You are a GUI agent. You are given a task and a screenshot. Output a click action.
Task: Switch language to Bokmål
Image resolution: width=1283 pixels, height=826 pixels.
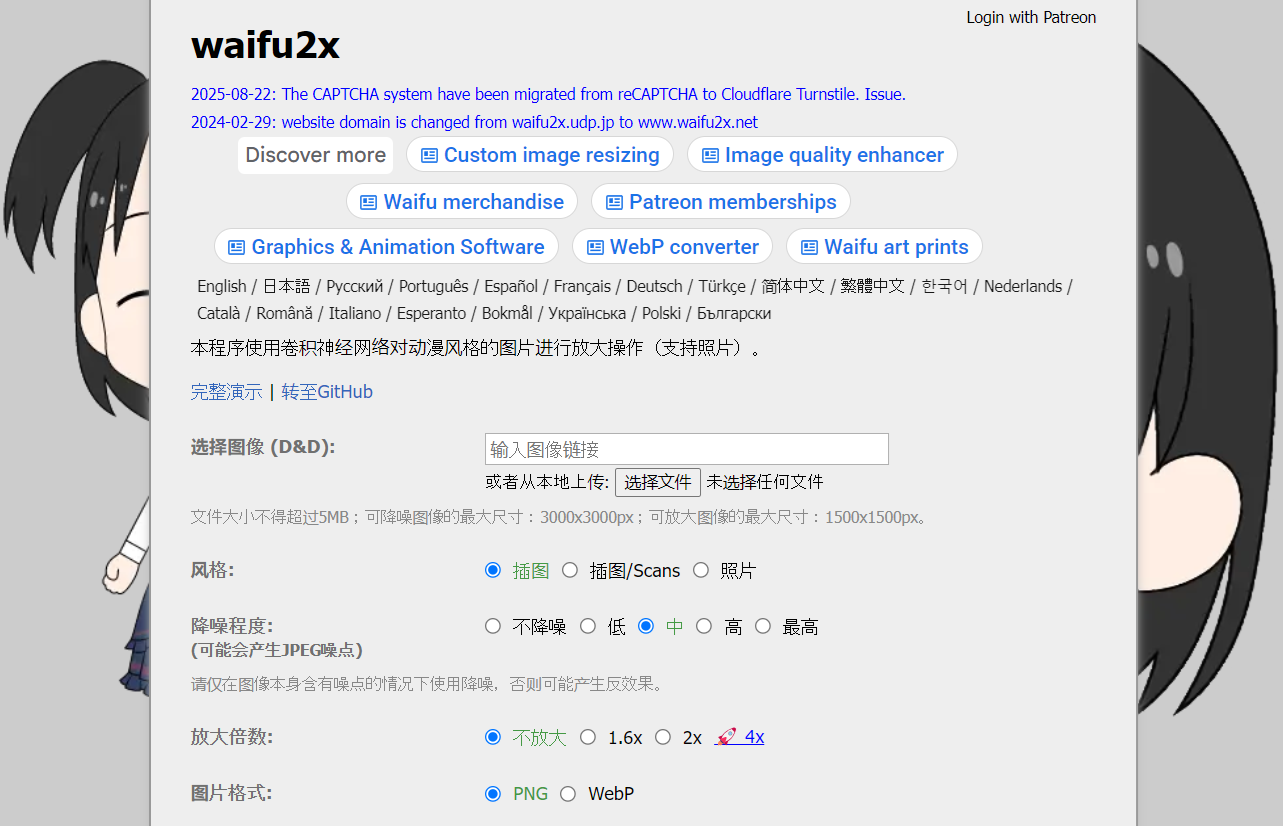[x=505, y=313]
